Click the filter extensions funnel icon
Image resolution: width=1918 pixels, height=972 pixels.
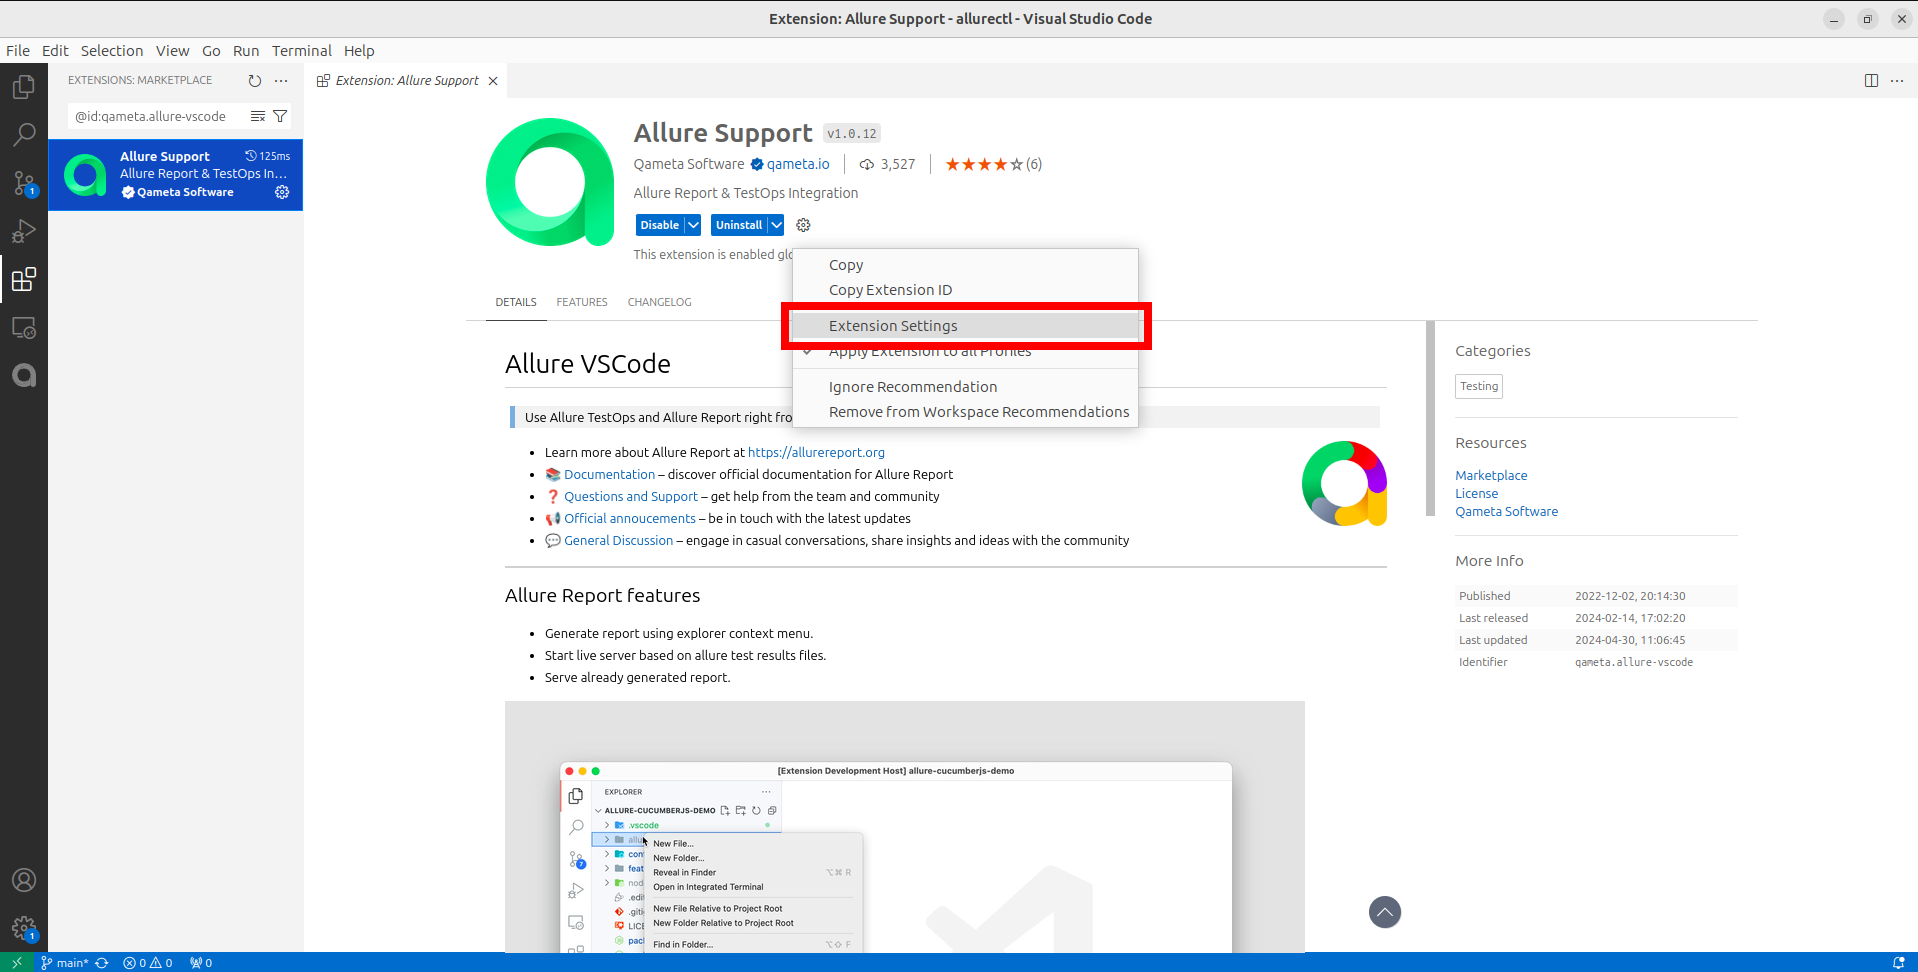[280, 116]
